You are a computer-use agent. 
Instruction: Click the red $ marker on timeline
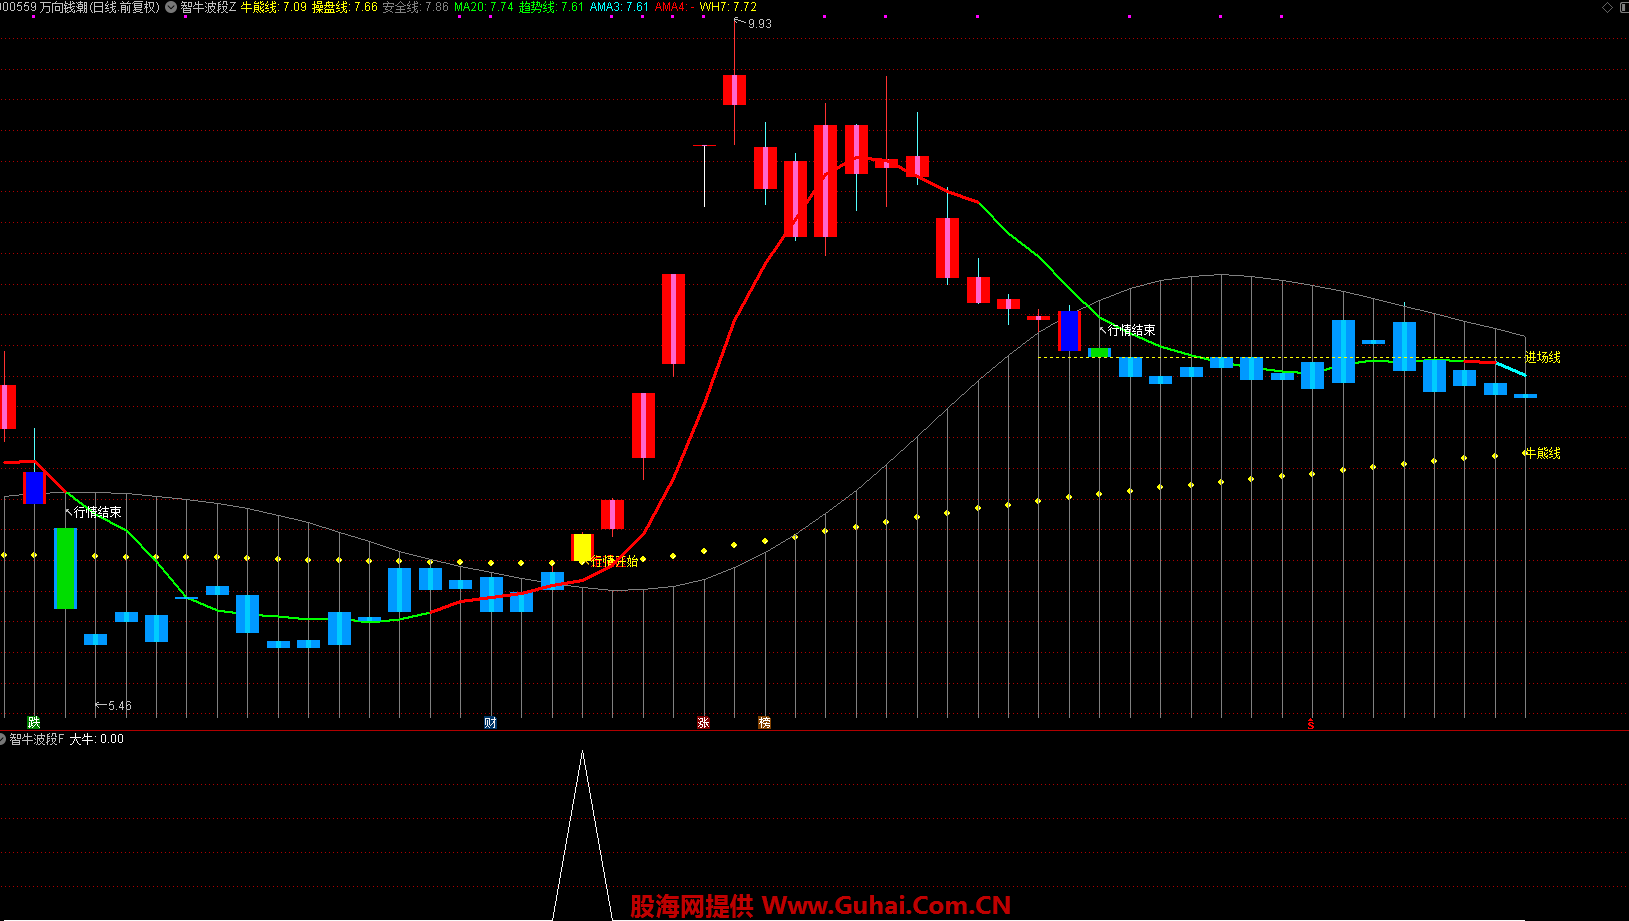pyautogui.click(x=1311, y=724)
